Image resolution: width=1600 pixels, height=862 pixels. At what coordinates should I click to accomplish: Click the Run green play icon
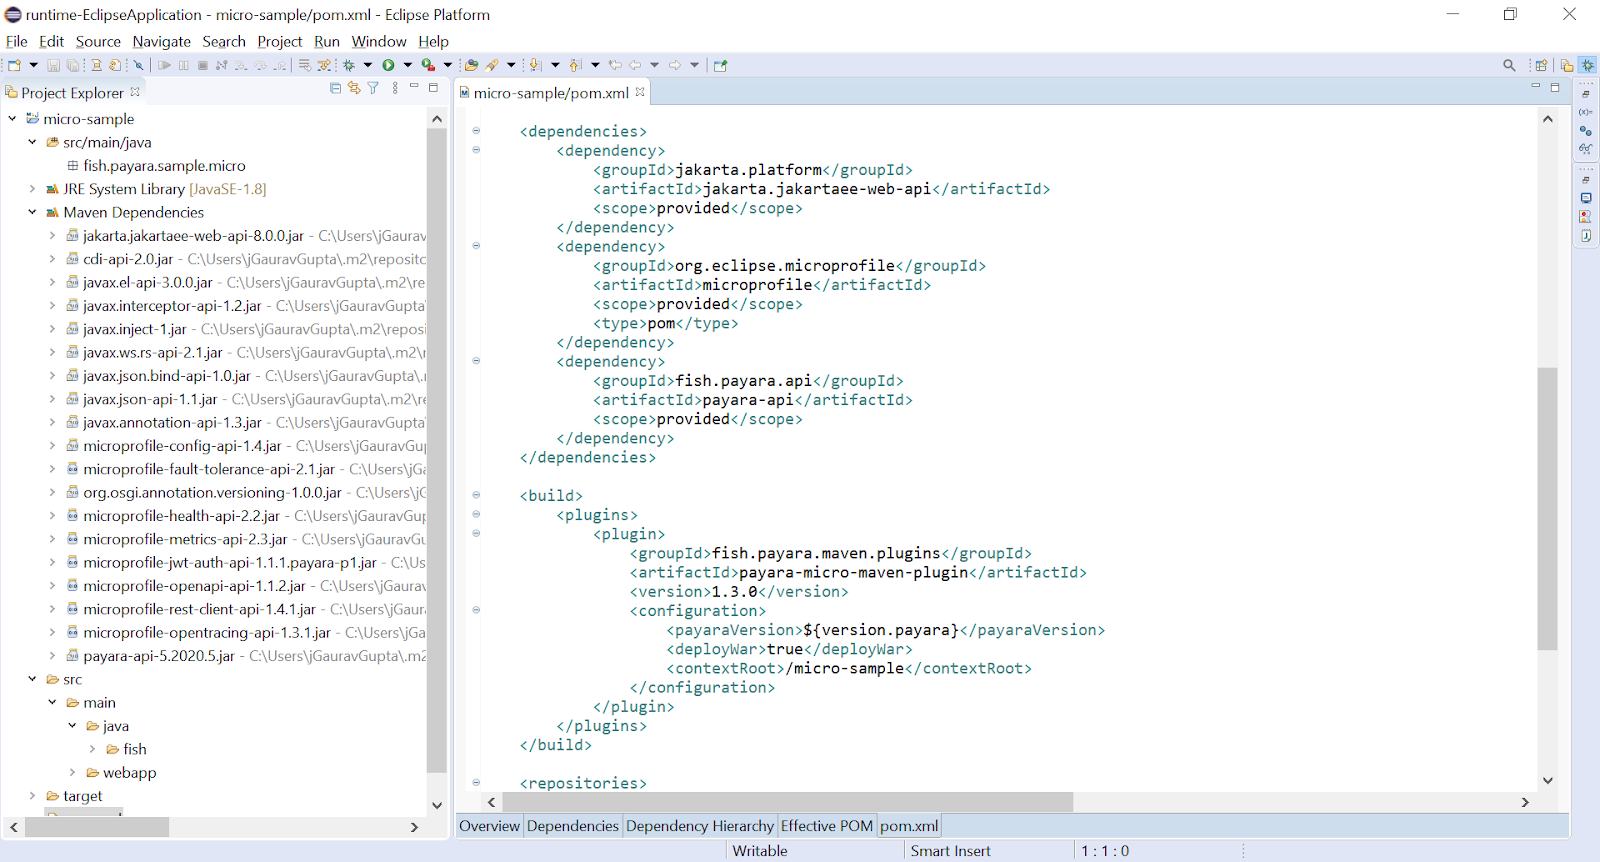(388, 65)
